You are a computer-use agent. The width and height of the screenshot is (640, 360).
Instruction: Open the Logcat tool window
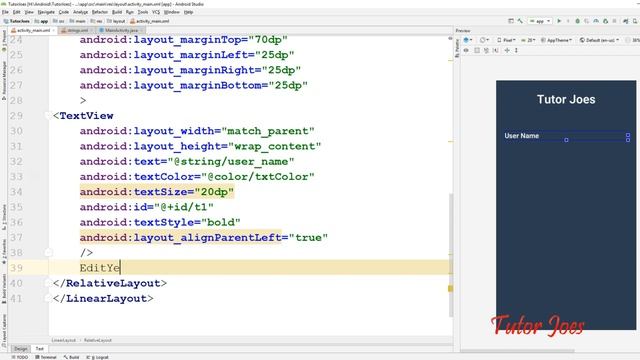pos(98,357)
